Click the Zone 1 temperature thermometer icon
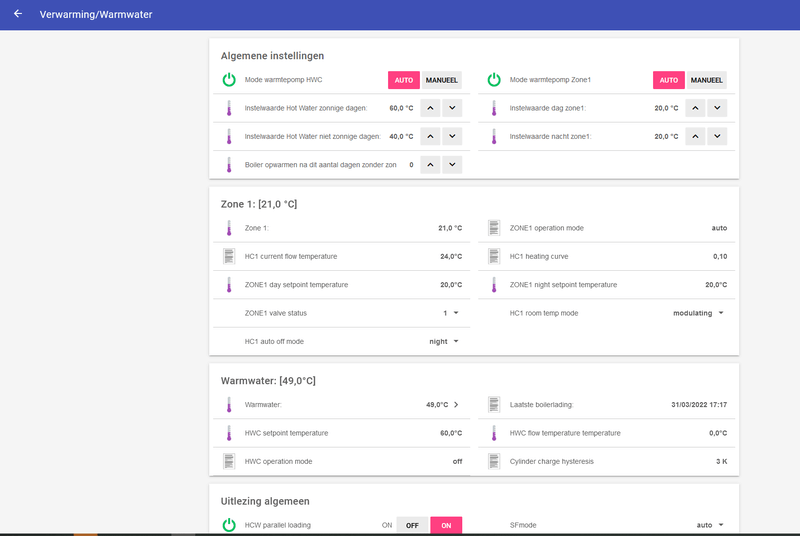 [x=229, y=228]
